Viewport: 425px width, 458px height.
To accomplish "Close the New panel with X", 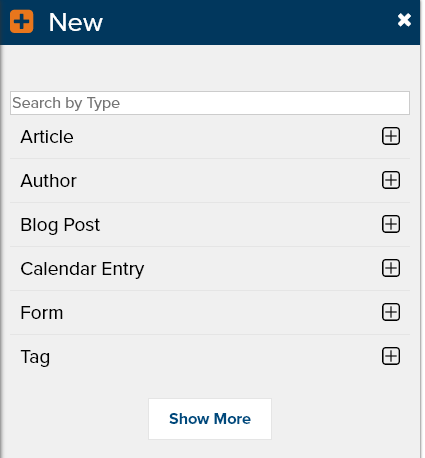I will tap(404, 20).
